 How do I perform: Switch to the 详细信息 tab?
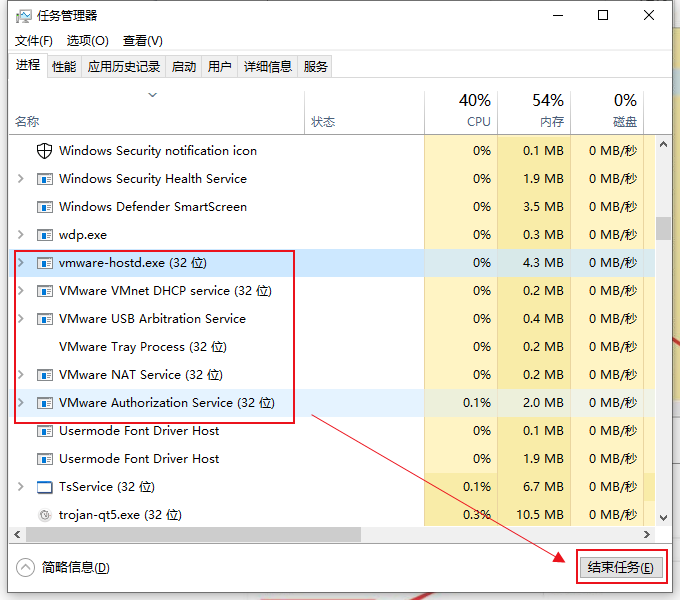(268, 67)
